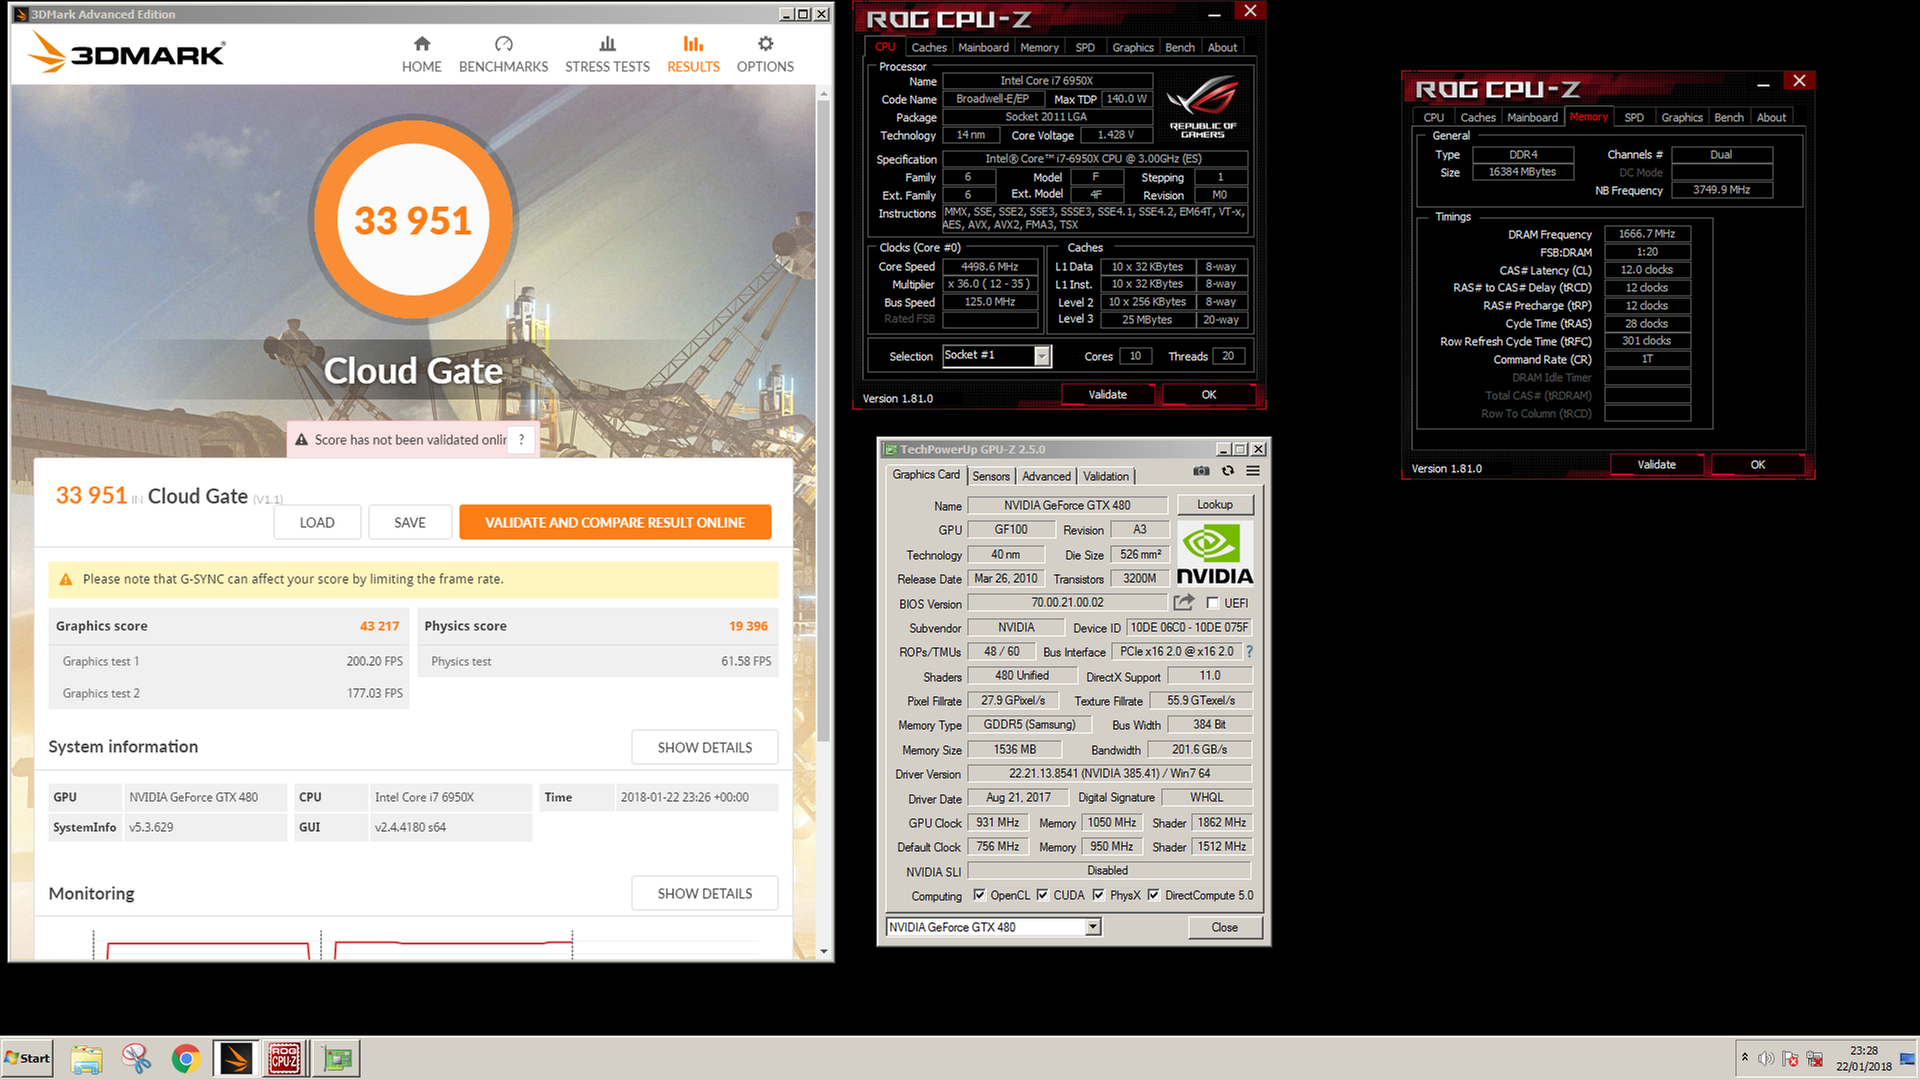Screen dimensions: 1920x1080
Task: Click the Driver Version field in GPU-Z
Action: 1109,773
